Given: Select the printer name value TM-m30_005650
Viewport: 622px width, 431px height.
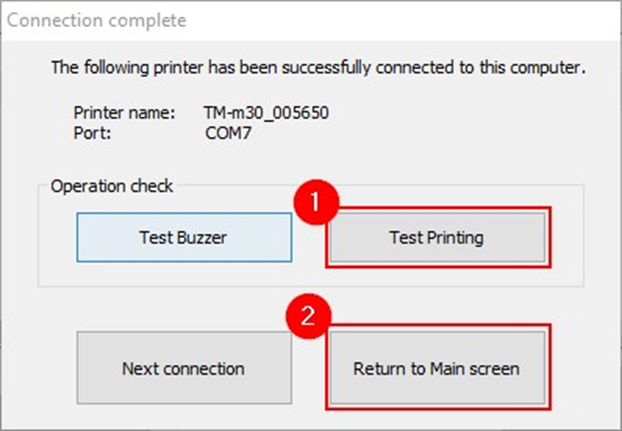Looking at the screenshot, I should (266, 113).
